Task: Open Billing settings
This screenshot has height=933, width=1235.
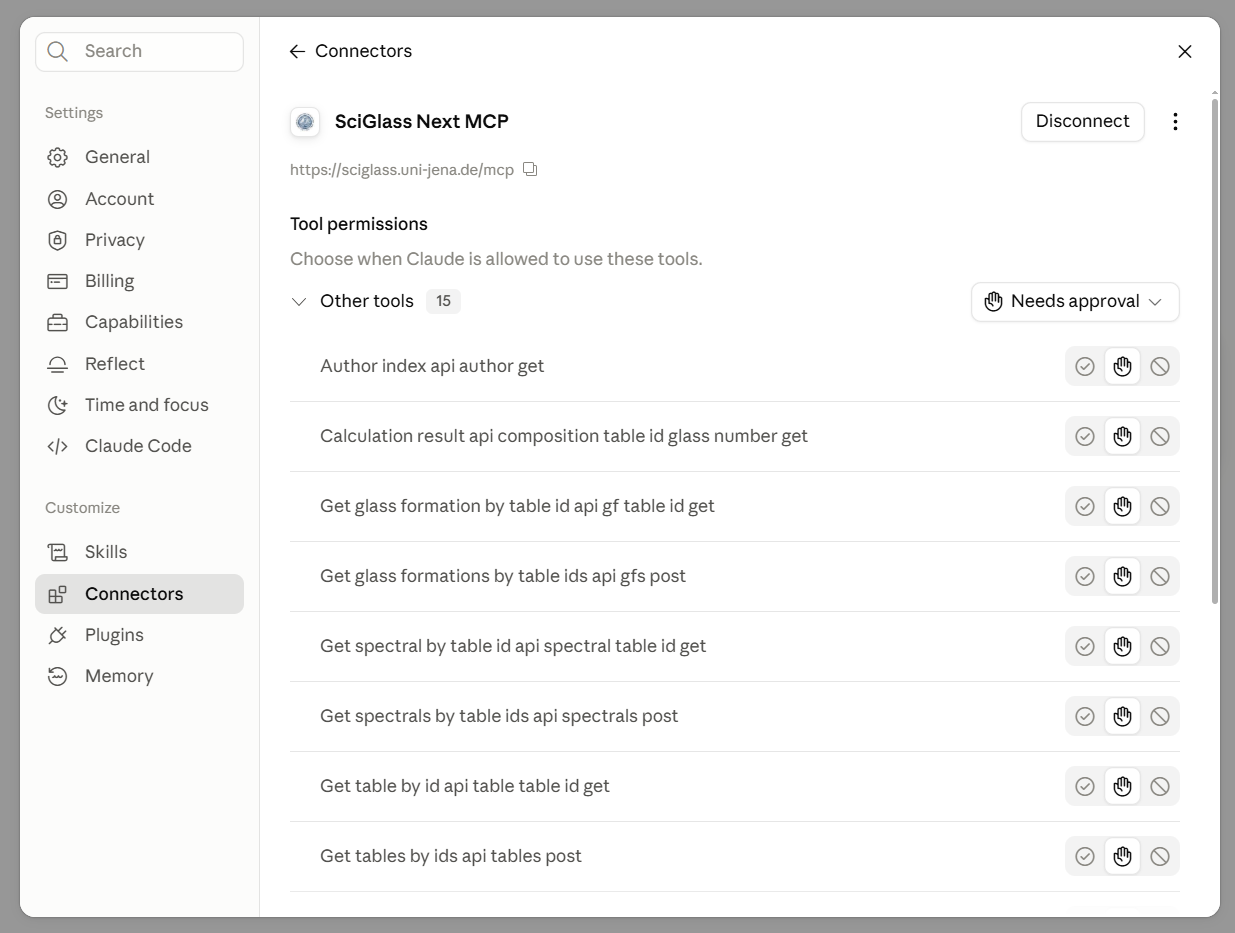Action: pos(139,281)
